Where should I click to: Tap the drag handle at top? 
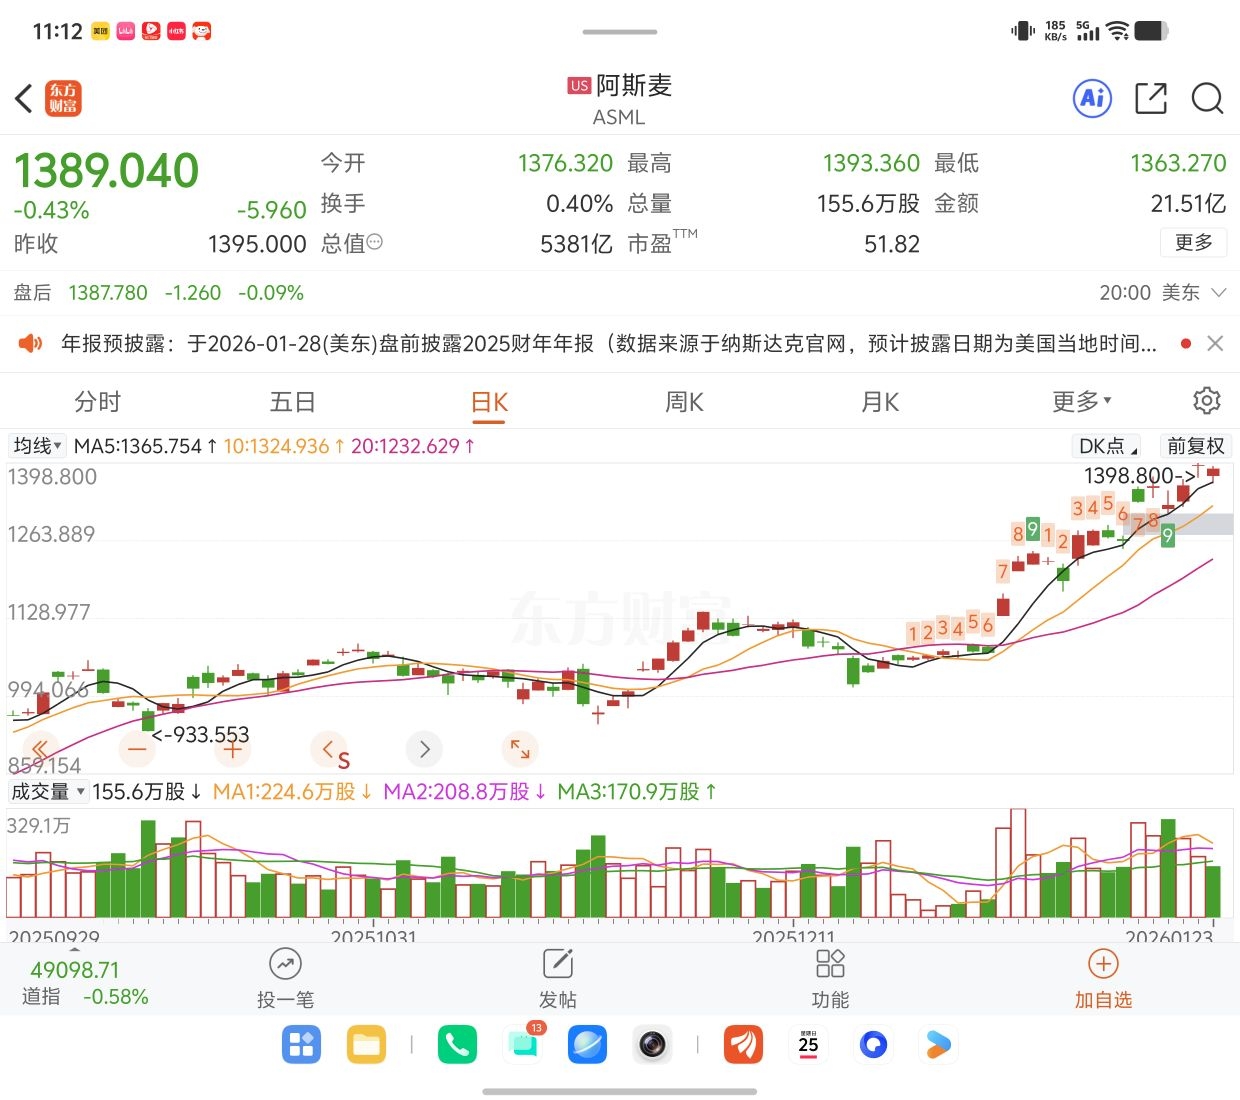[620, 32]
